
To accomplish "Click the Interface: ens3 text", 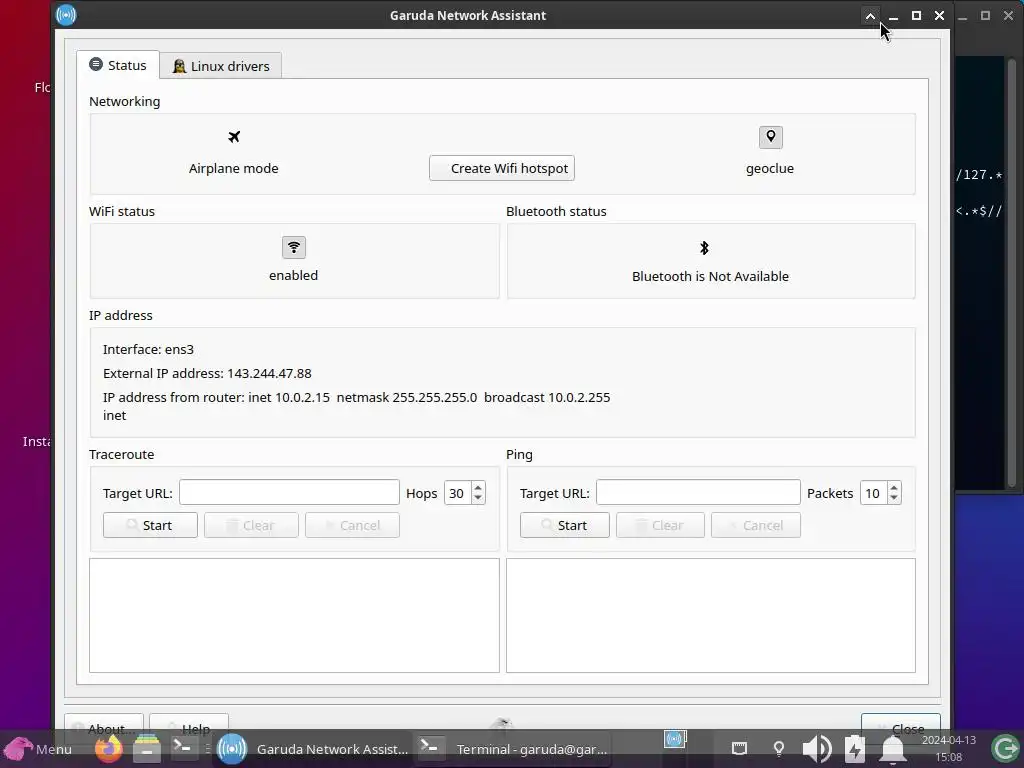I will (x=148, y=349).
